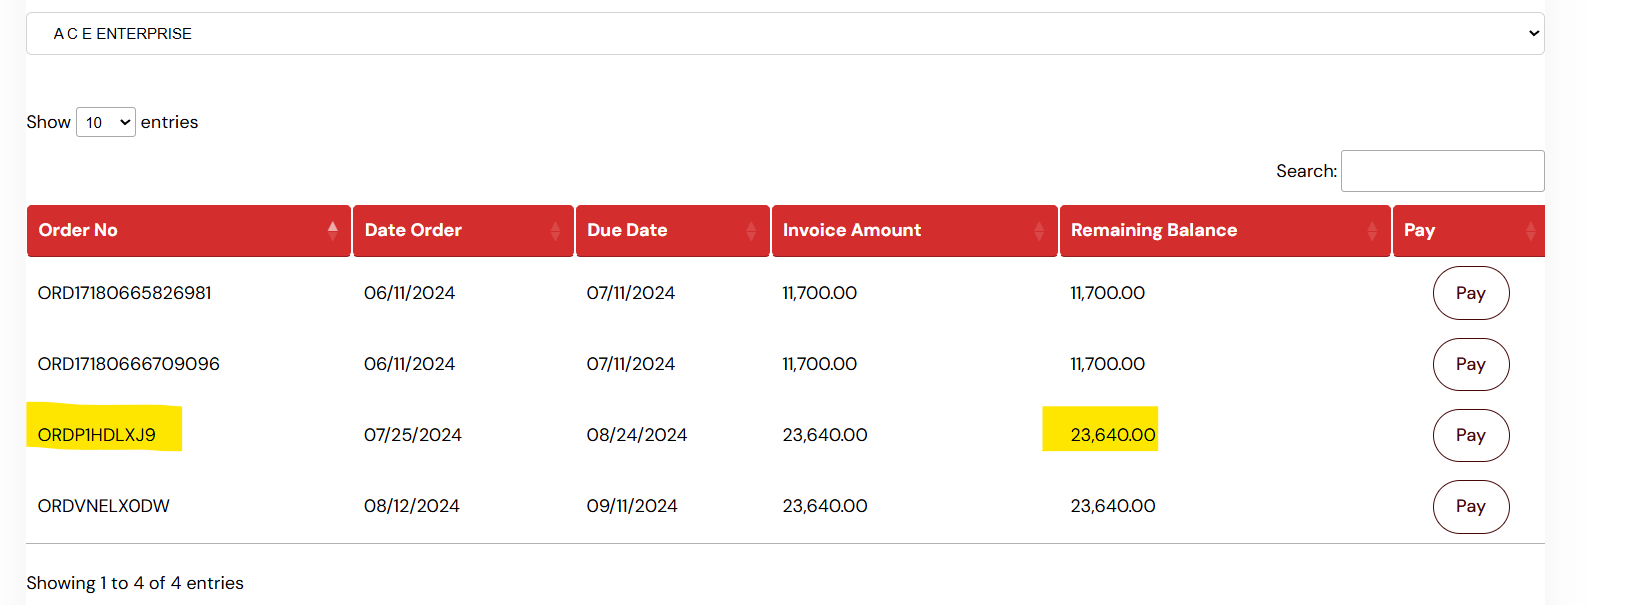Click sort arrows in Remaining Balance header
The width and height of the screenshot is (1631, 605).
coord(1372,231)
